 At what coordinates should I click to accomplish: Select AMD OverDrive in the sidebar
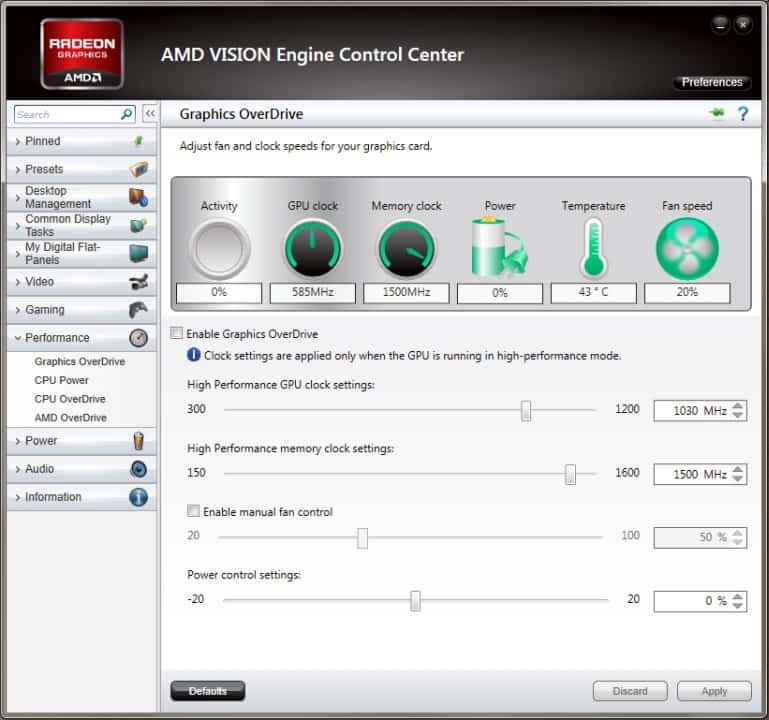(x=70, y=418)
